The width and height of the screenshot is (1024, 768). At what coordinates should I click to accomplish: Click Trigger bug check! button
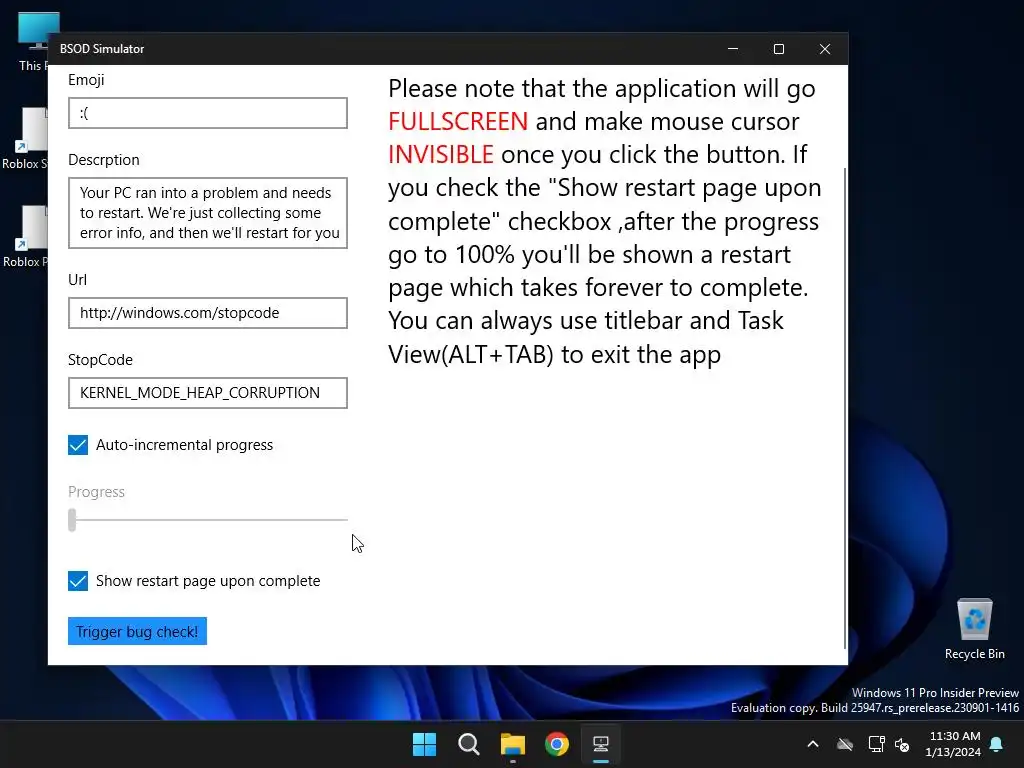(137, 632)
